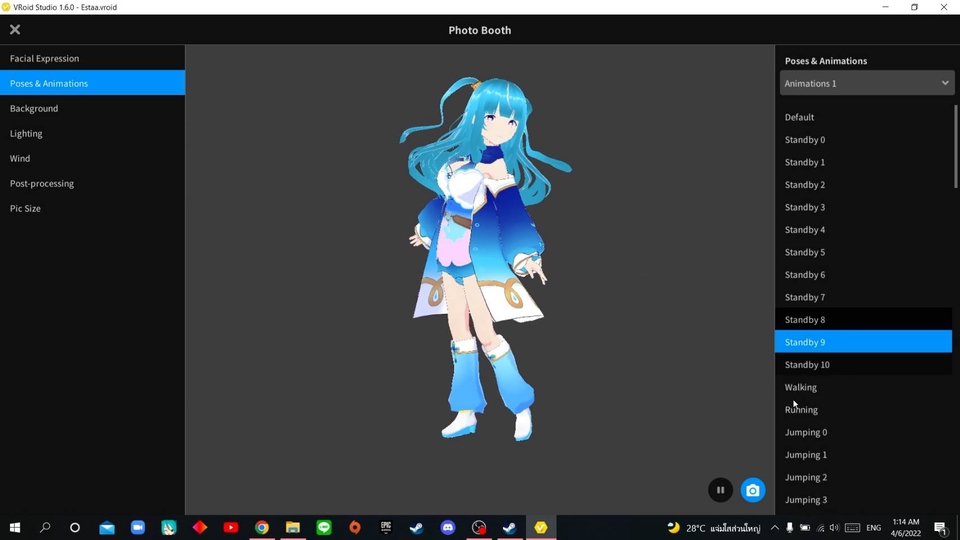Choose the Walking animation
The height and width of the screenshot is (540, 960).
coord(863,387)
